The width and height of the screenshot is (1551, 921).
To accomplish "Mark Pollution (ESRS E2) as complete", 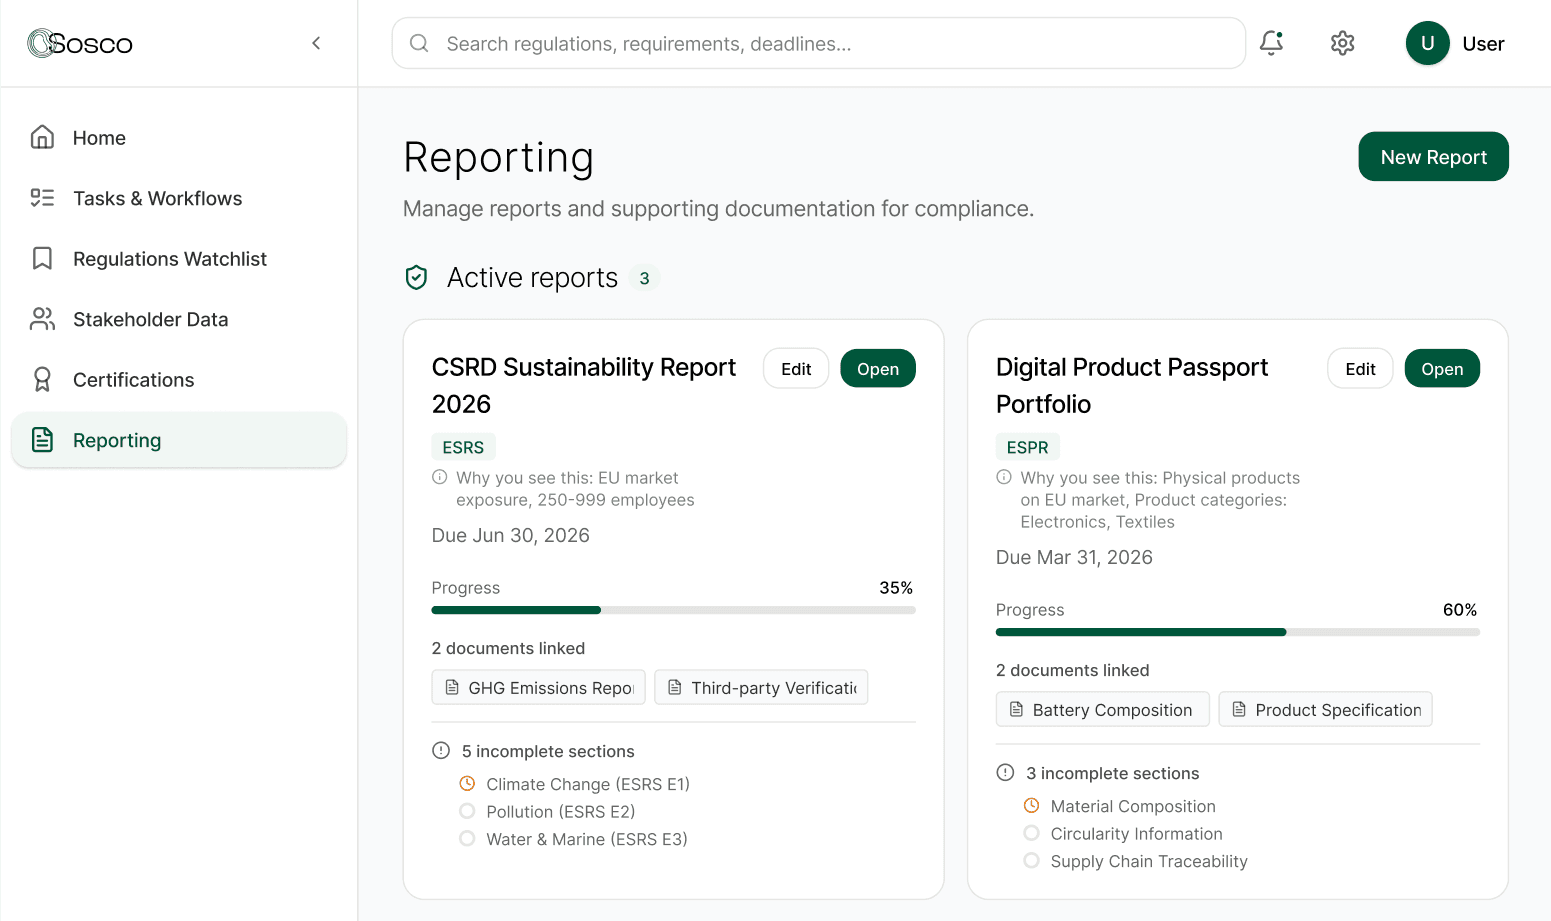I will [x=467, y=811].
